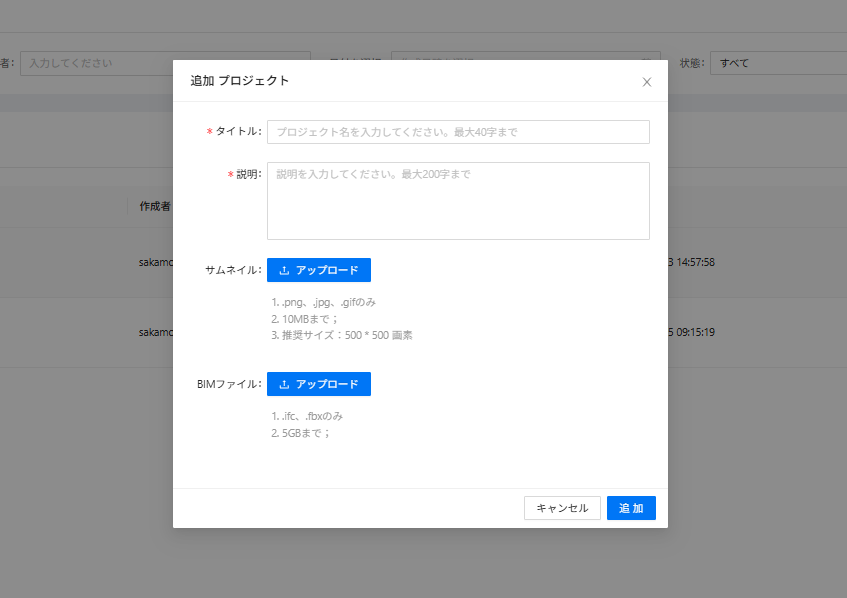847x598 pixels.
Task: Select the 作成者 column header
Action: pos(154,206)
